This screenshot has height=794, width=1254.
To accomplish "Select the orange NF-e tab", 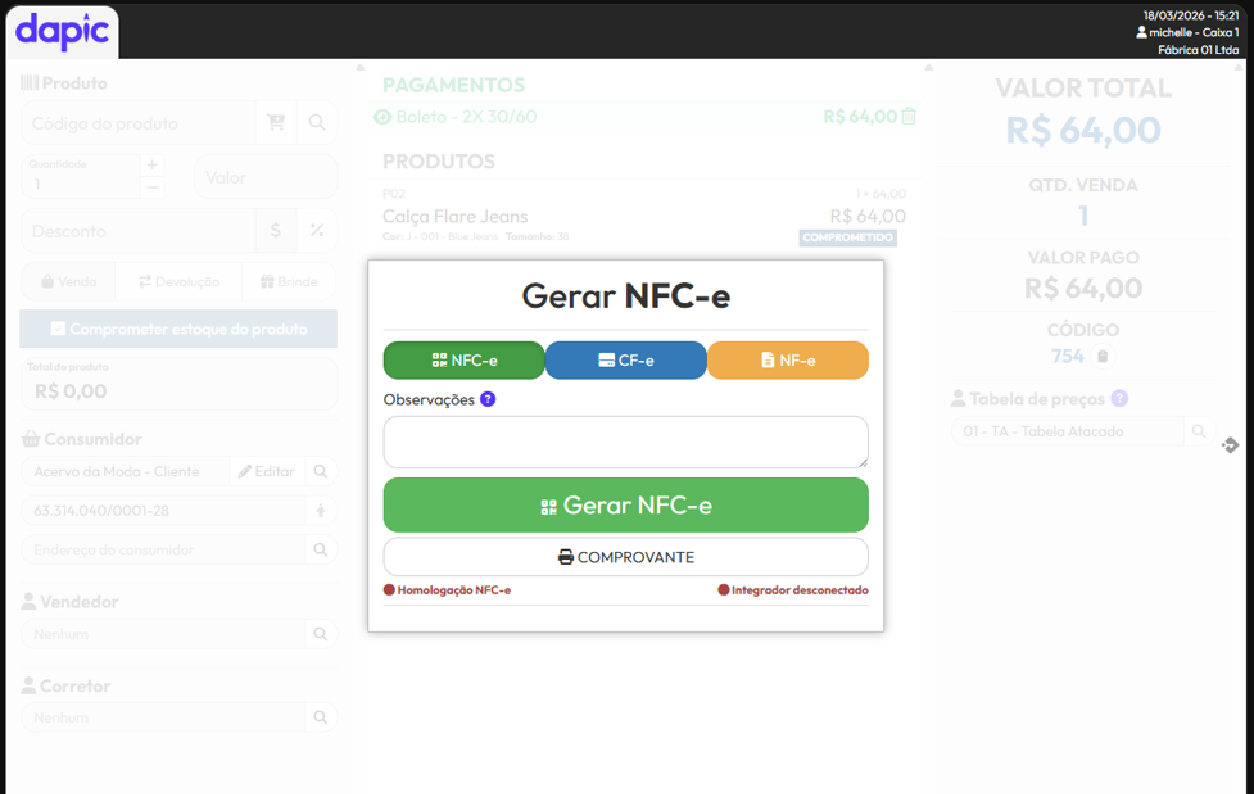I will [787, 360].
